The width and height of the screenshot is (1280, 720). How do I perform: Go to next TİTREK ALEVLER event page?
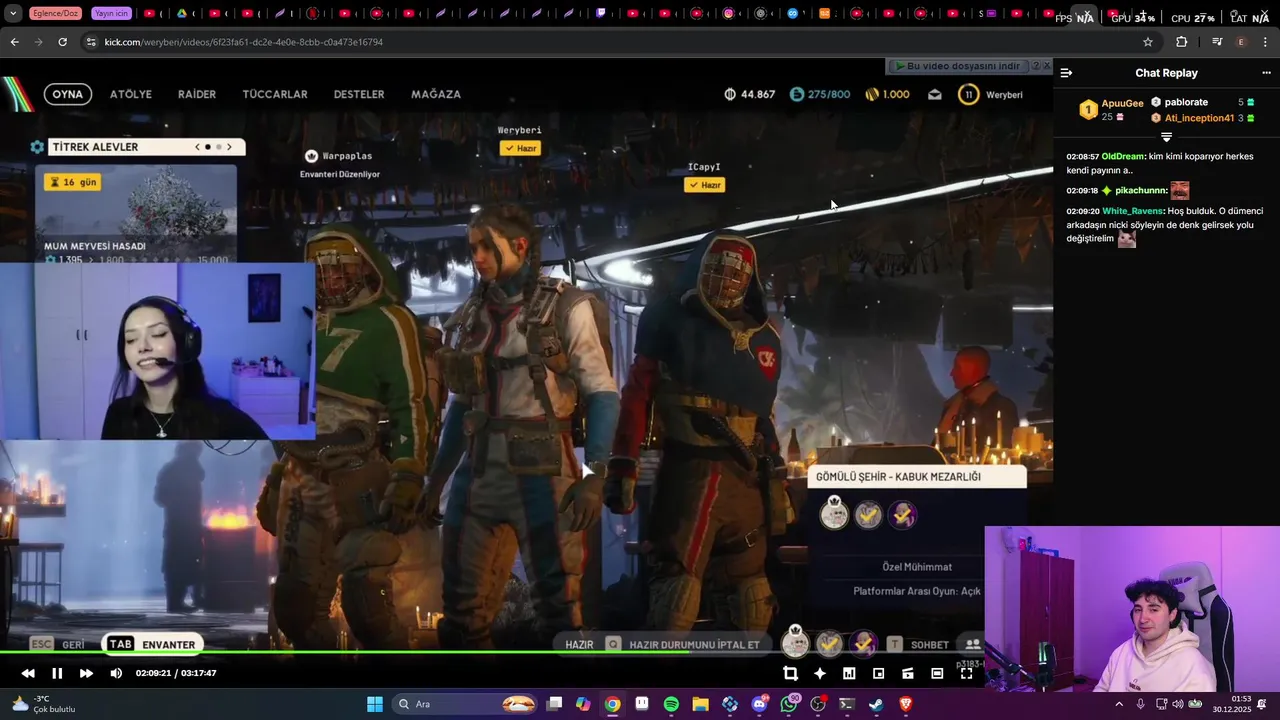coord(229,147)
